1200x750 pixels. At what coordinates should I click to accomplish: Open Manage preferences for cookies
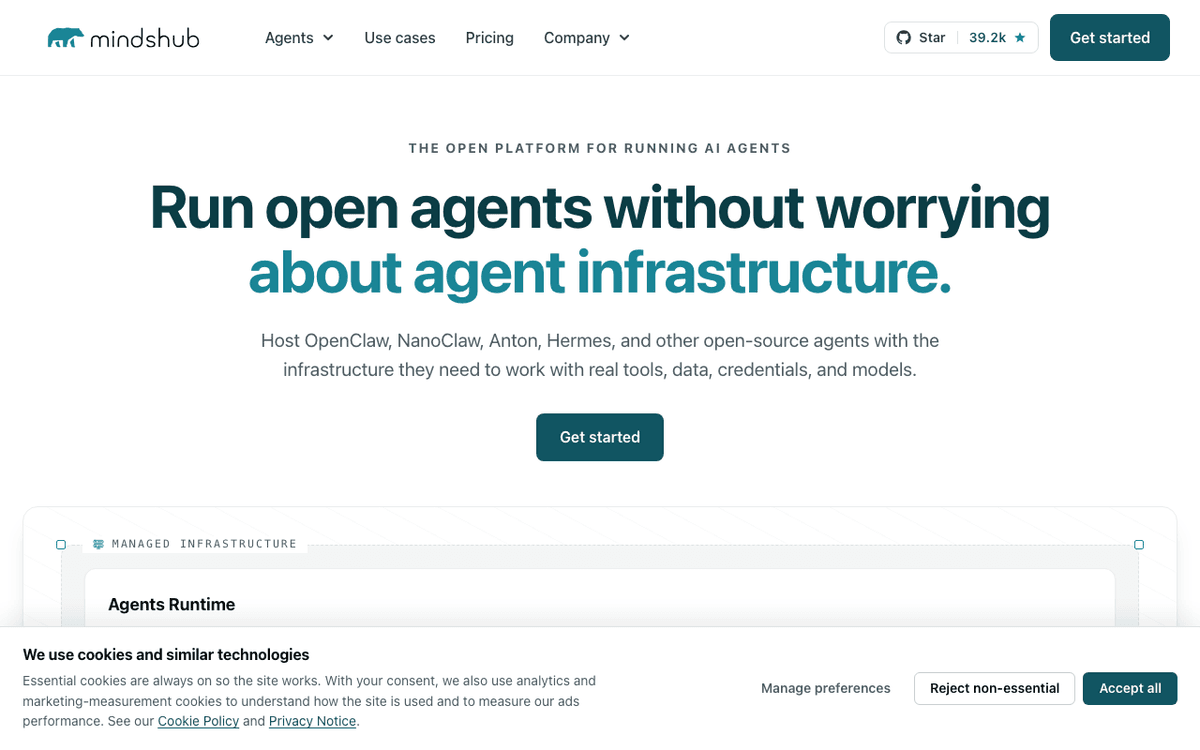[826, 688]
